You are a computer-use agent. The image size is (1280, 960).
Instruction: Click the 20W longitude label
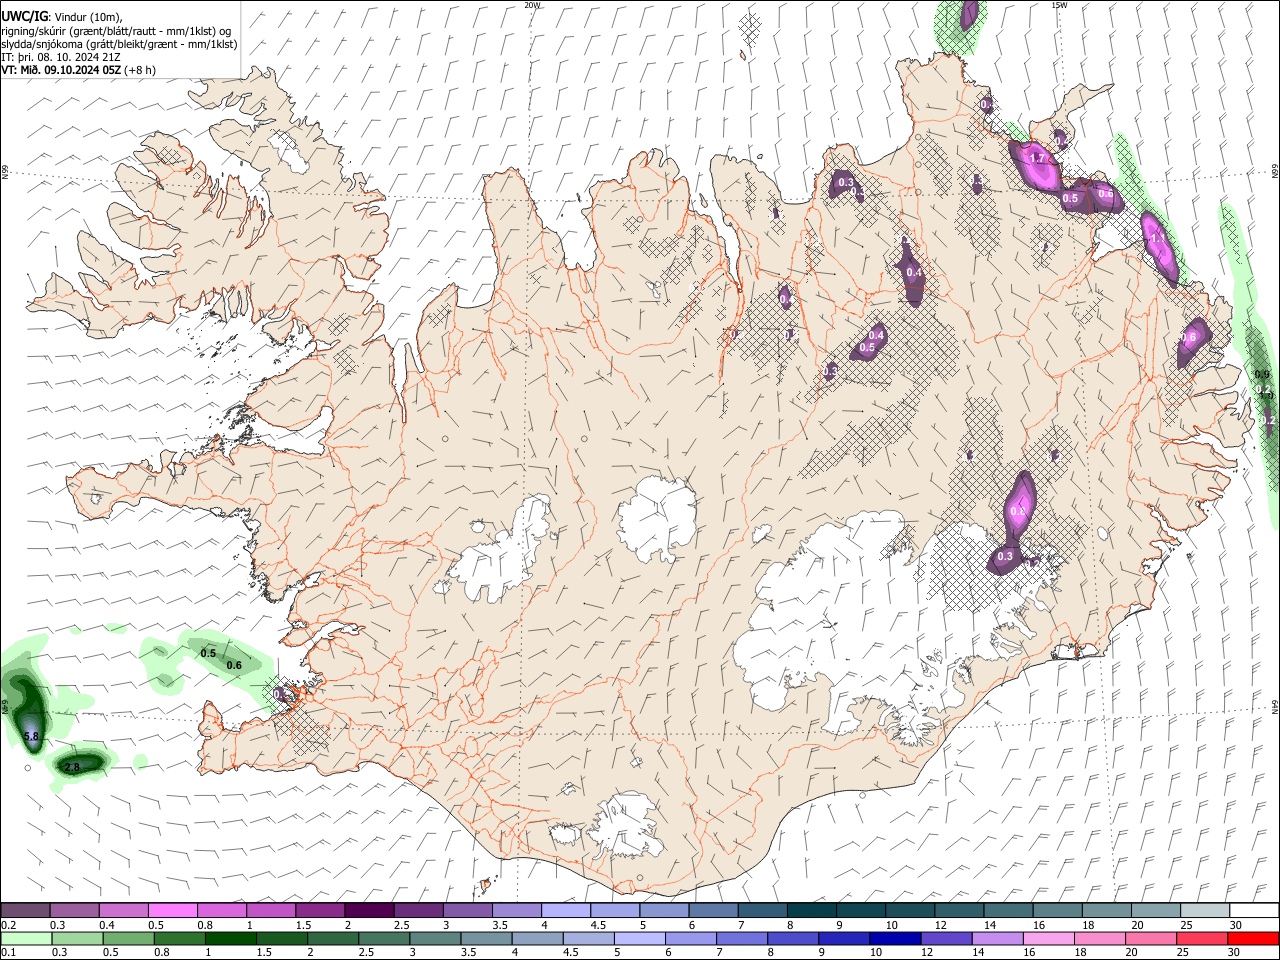(x=532, y=5)
